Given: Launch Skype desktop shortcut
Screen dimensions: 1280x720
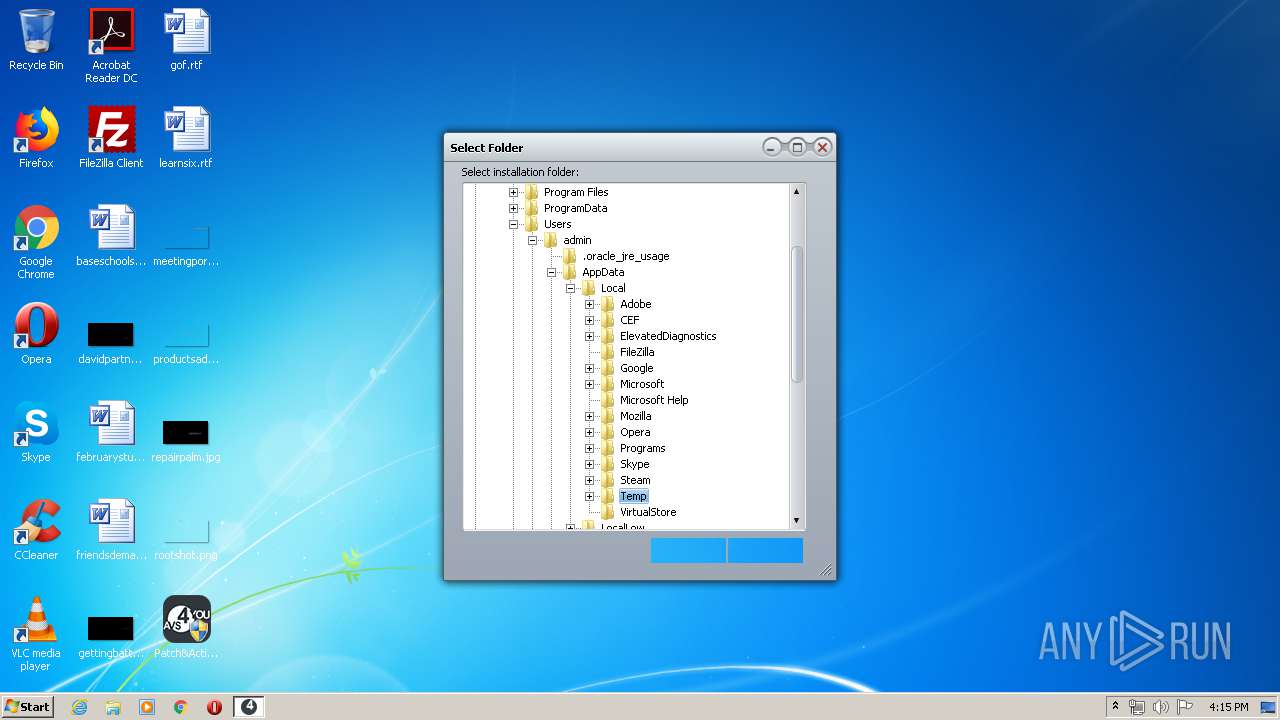Looking at the screenshot, I should tap(36, 432).
